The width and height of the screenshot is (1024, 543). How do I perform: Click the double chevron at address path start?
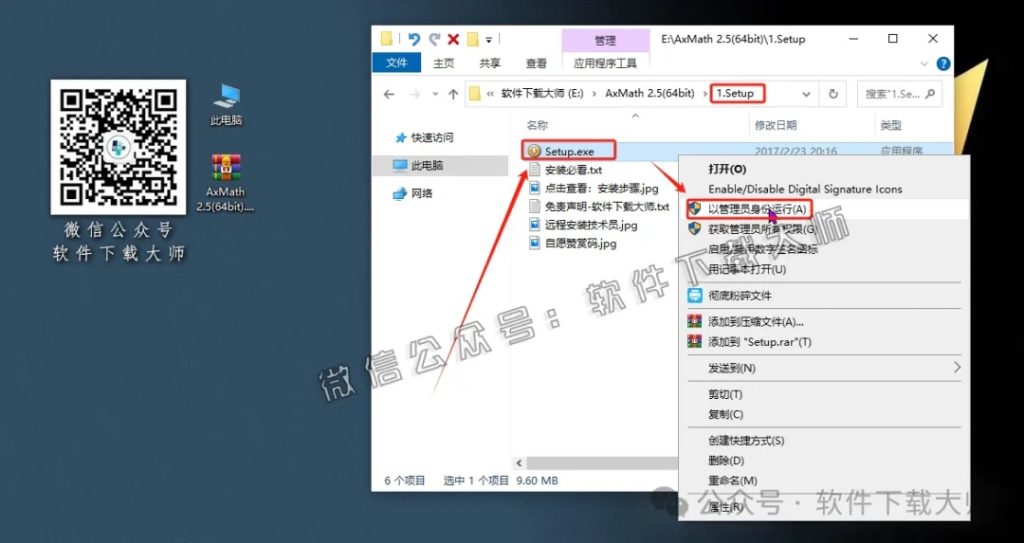(491, 94)
